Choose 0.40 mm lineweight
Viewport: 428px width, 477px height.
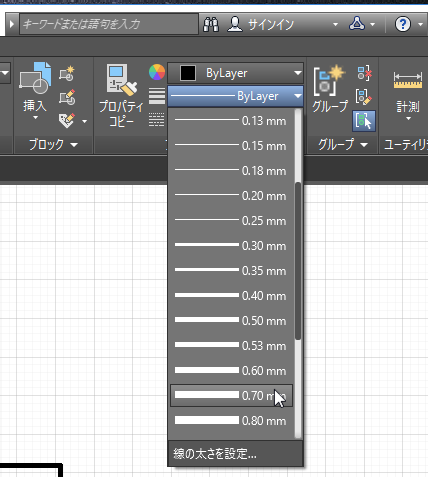tap(231, 296)
